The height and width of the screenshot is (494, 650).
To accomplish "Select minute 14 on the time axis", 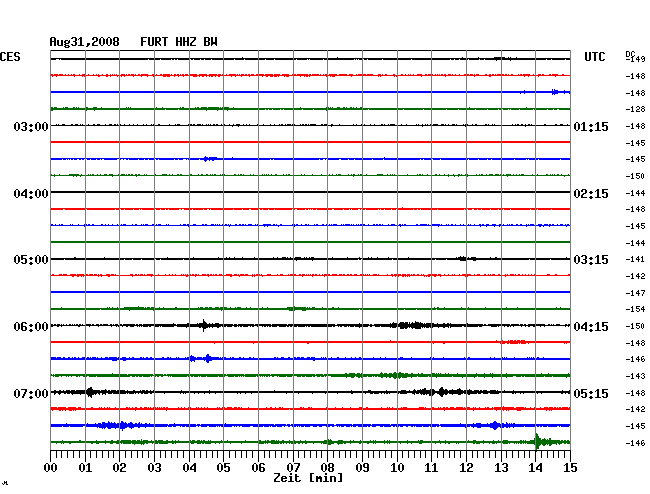I will coord(535,467).
